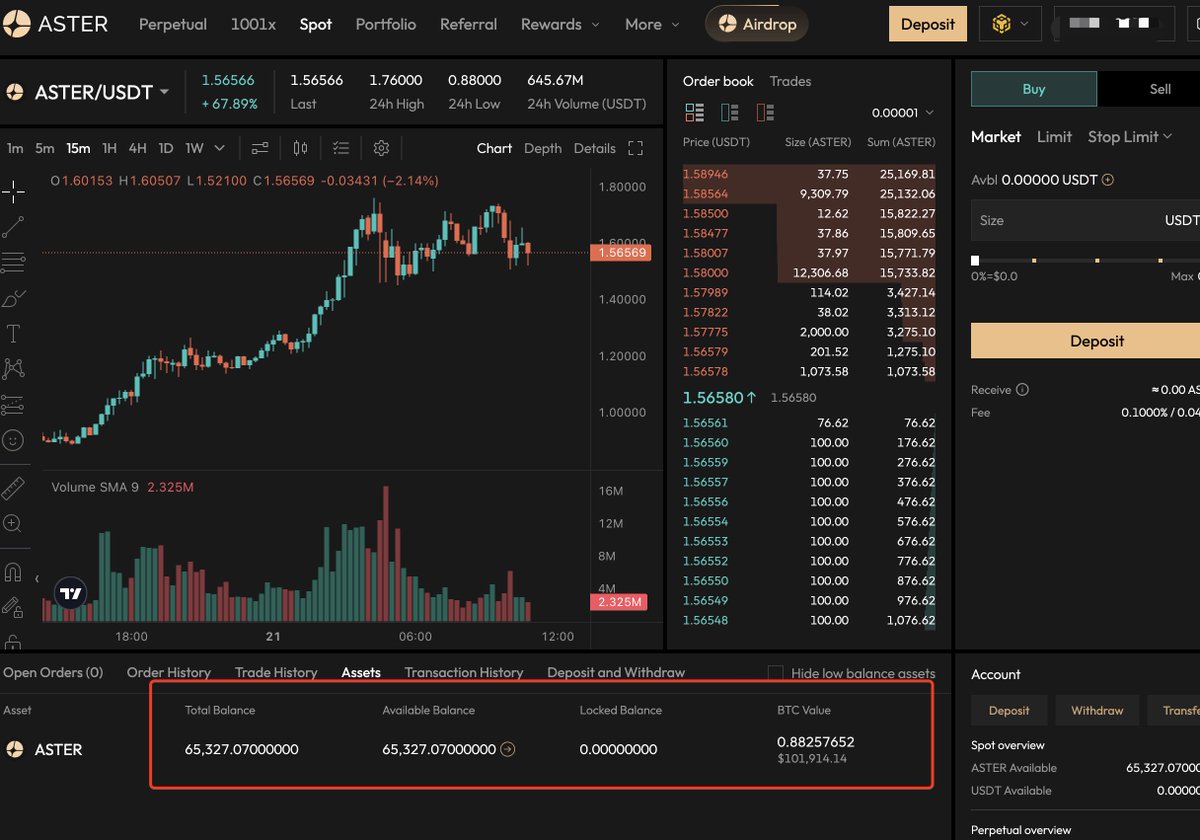The height and width of the screenshot is (840, 1200).
Task: Switch to the Depth chart tab
Action: [x=543, y=148]
